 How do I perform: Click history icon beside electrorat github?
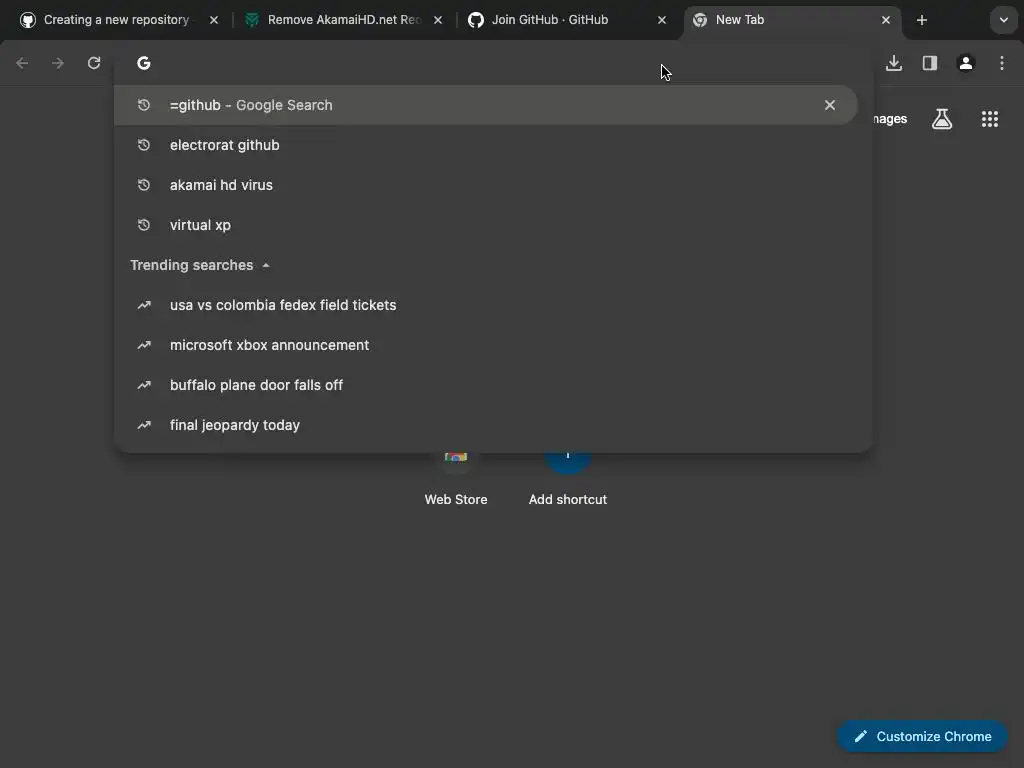pos(144,145)
